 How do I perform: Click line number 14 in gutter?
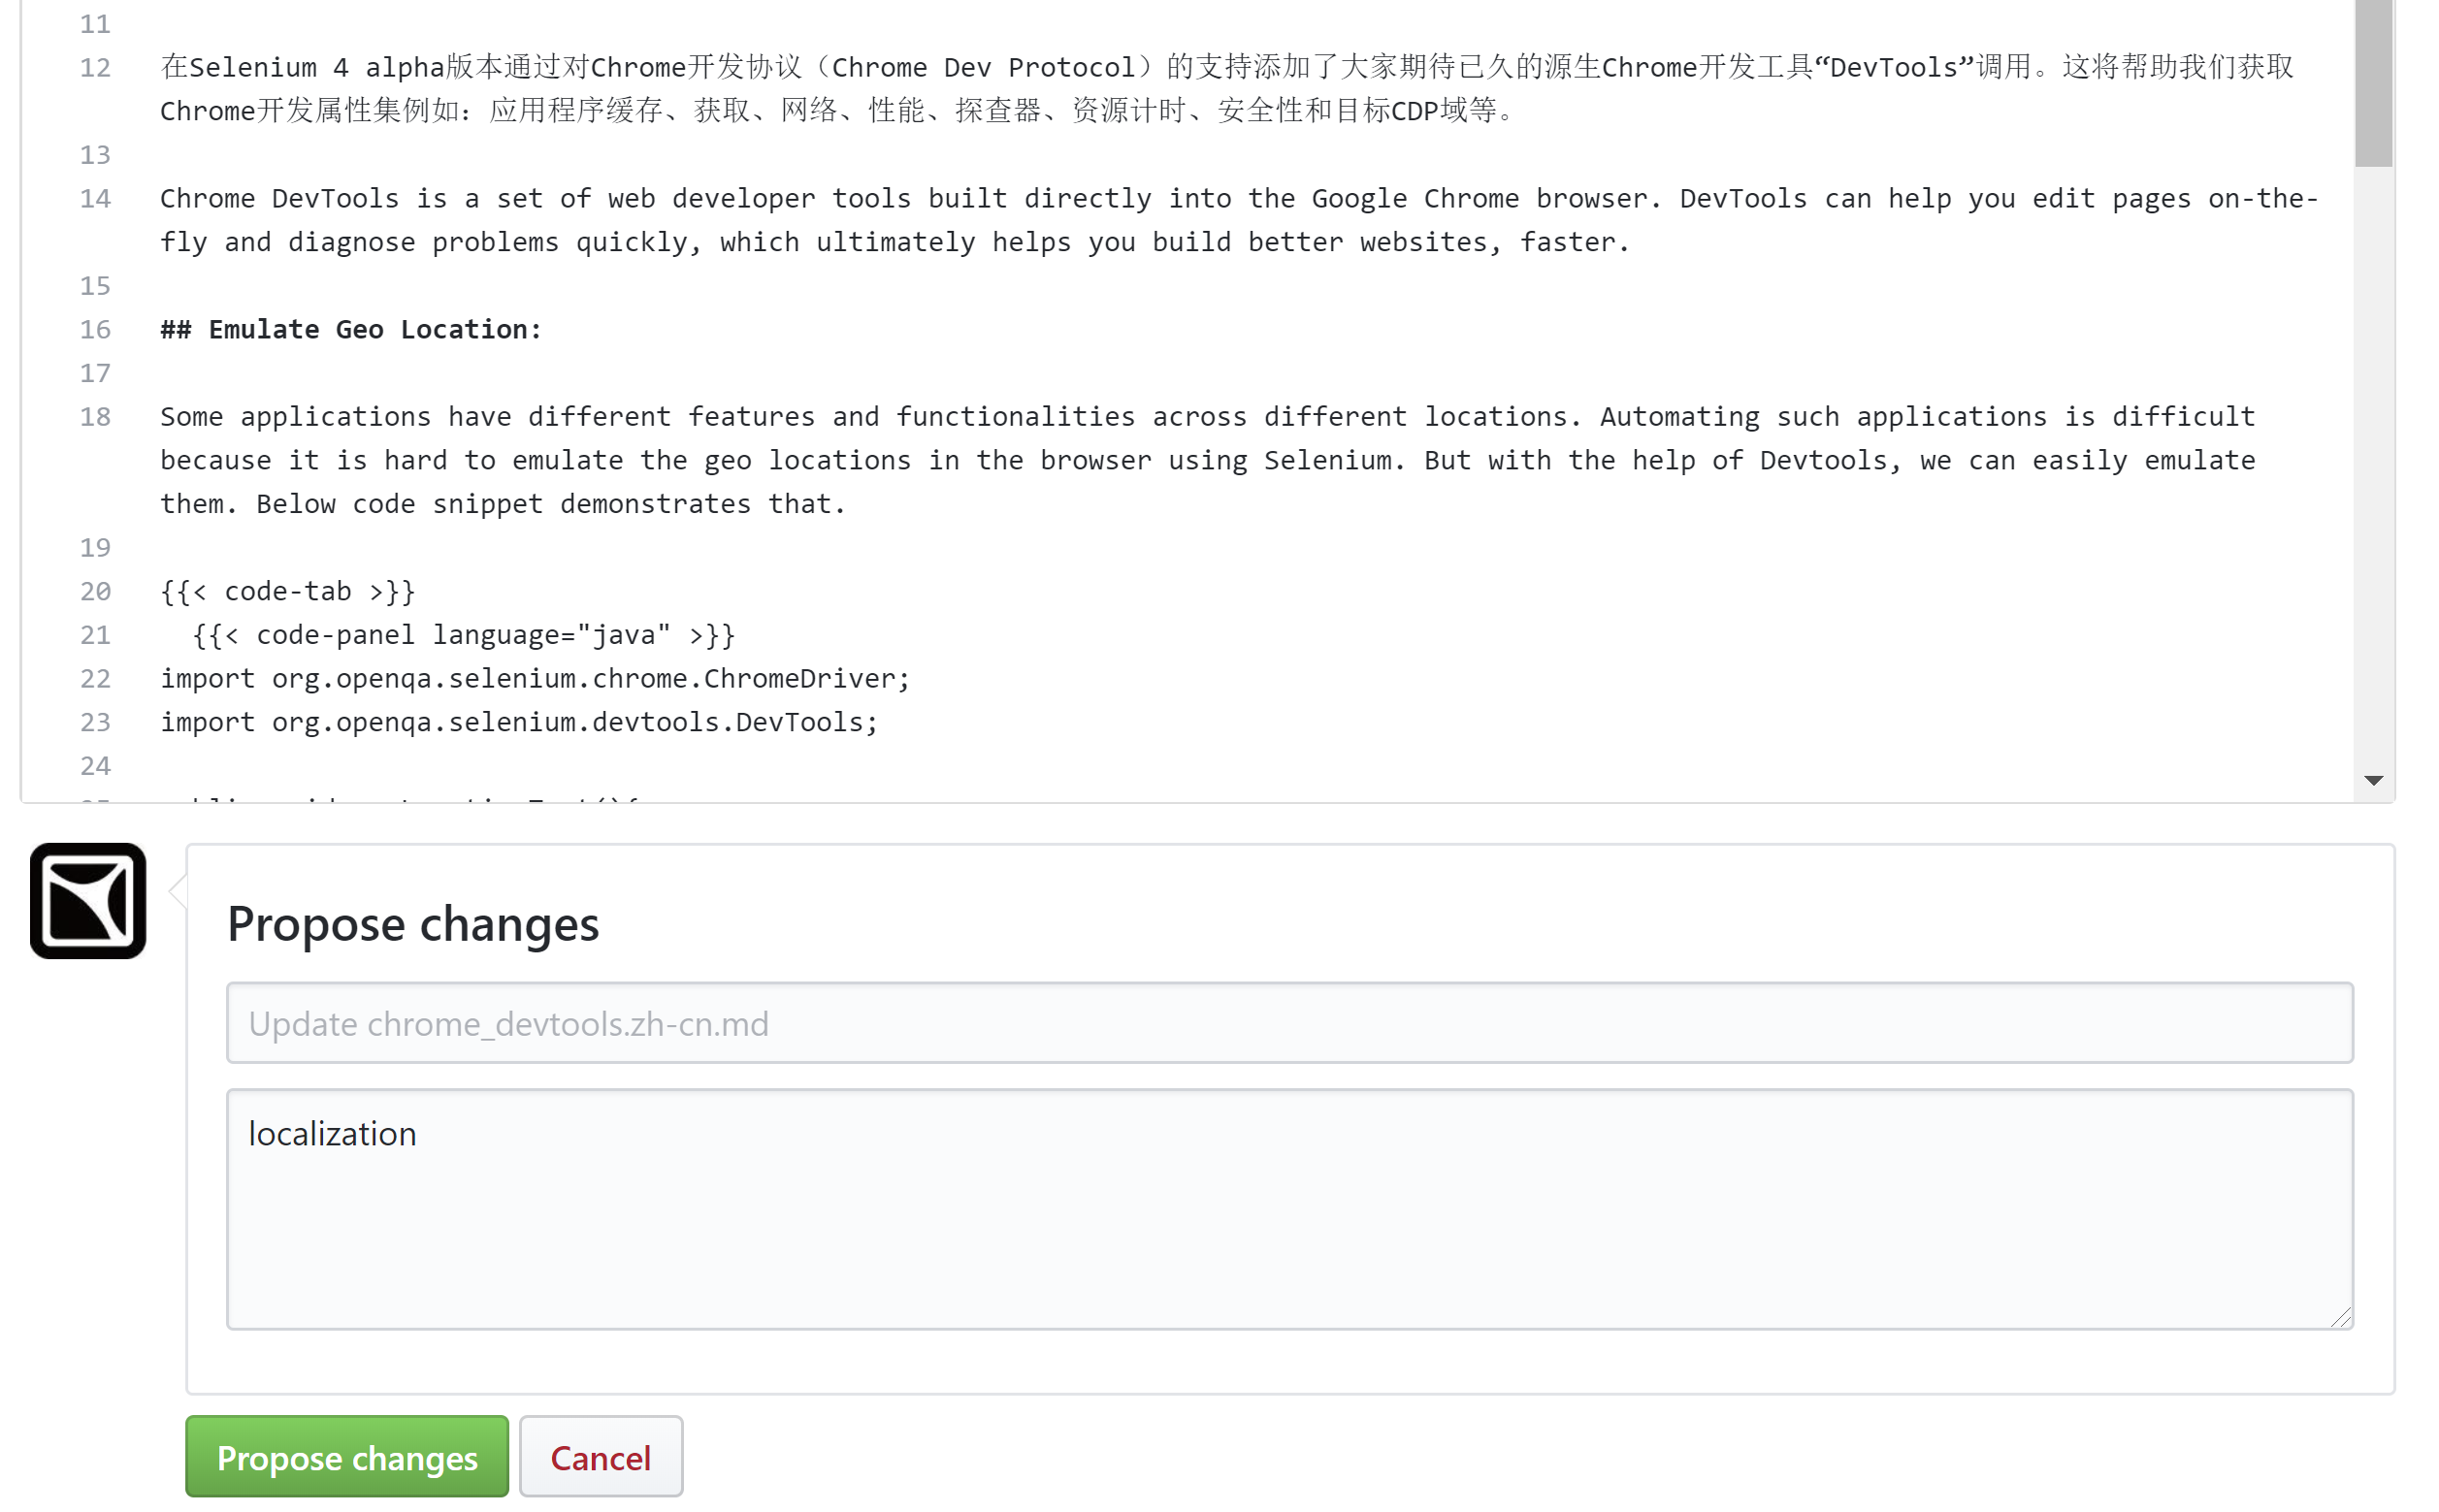click(95, 198)
